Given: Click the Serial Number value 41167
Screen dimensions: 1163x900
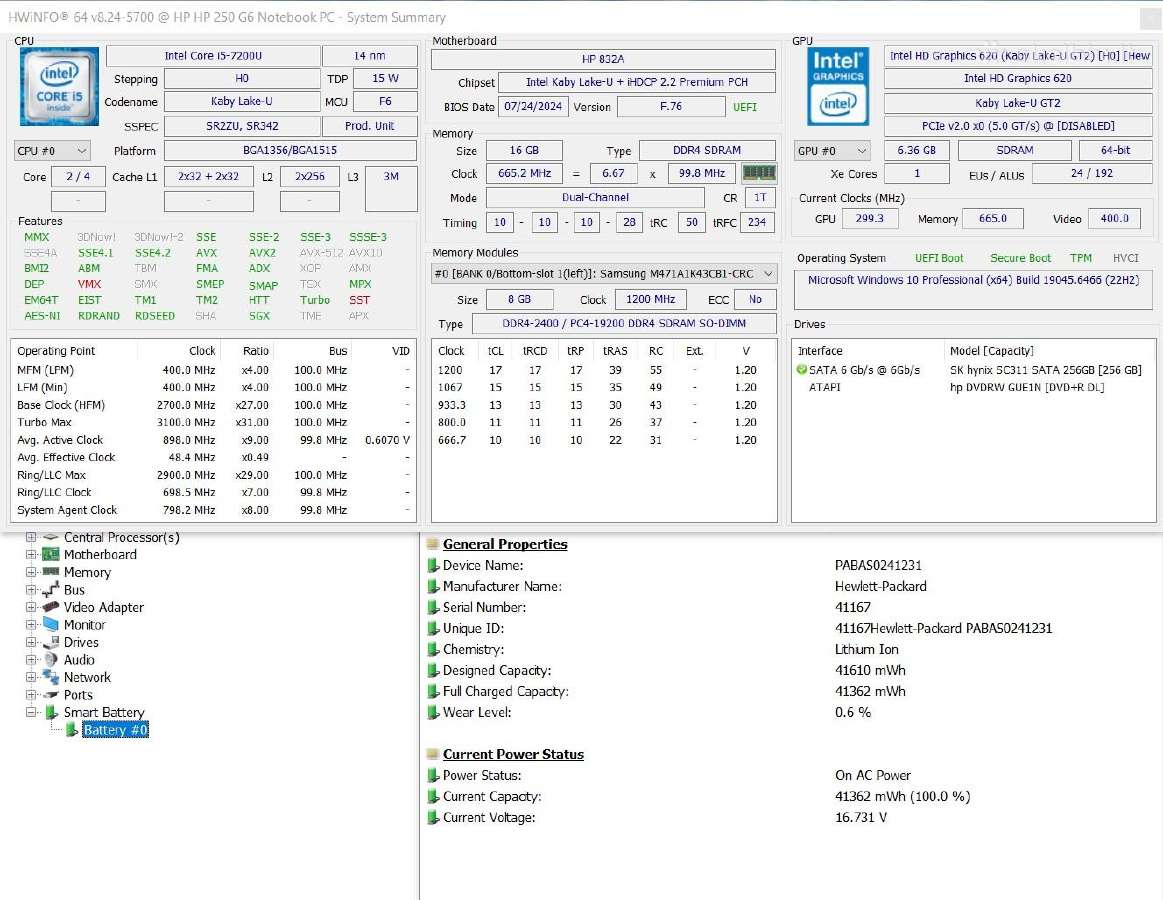Looking at the screenshot, I should (853, 607).
